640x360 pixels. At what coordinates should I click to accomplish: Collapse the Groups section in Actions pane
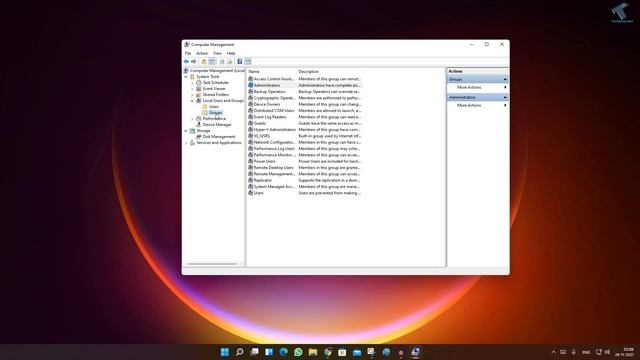click(x=505, y=79)
